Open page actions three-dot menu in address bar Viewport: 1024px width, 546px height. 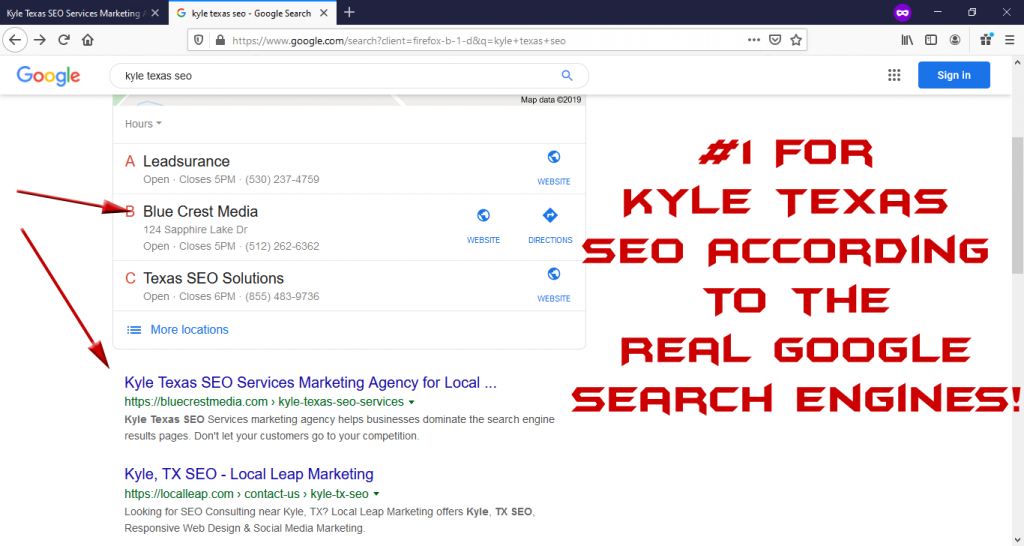(753, 40)
